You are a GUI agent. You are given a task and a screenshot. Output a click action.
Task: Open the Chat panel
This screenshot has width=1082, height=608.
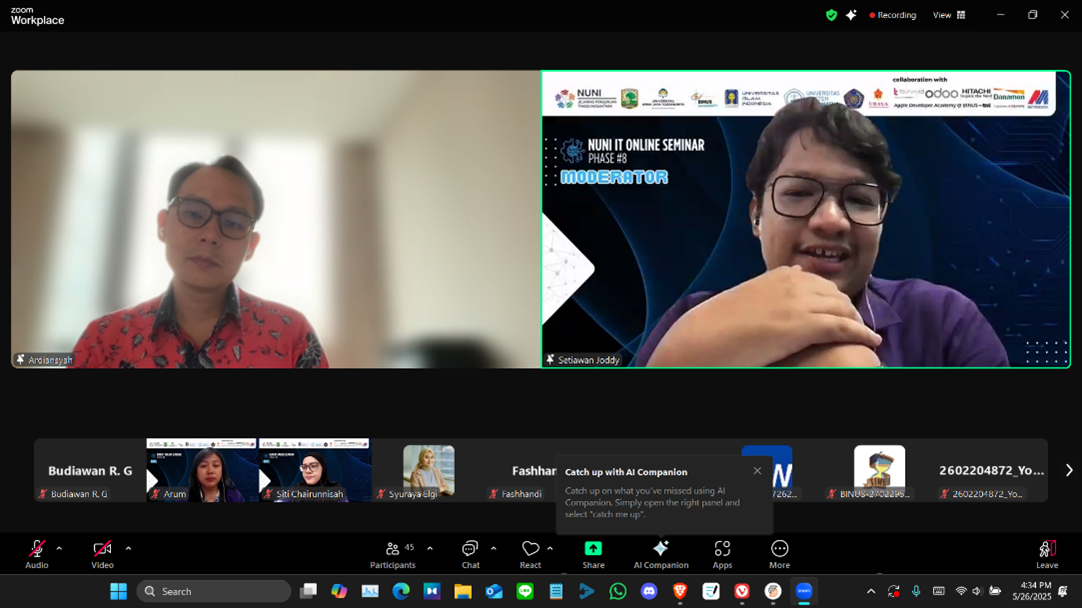coord(470,554)
